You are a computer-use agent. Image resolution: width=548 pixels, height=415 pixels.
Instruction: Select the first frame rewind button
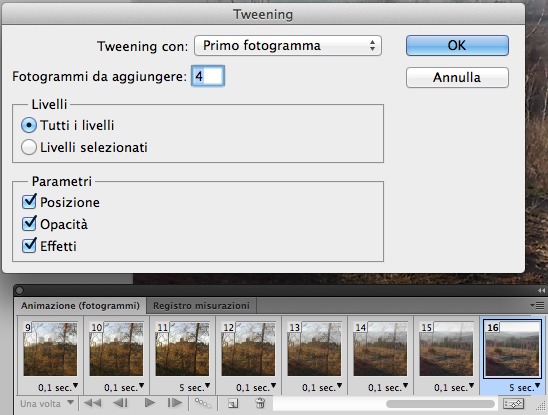(x=93, y=403)
